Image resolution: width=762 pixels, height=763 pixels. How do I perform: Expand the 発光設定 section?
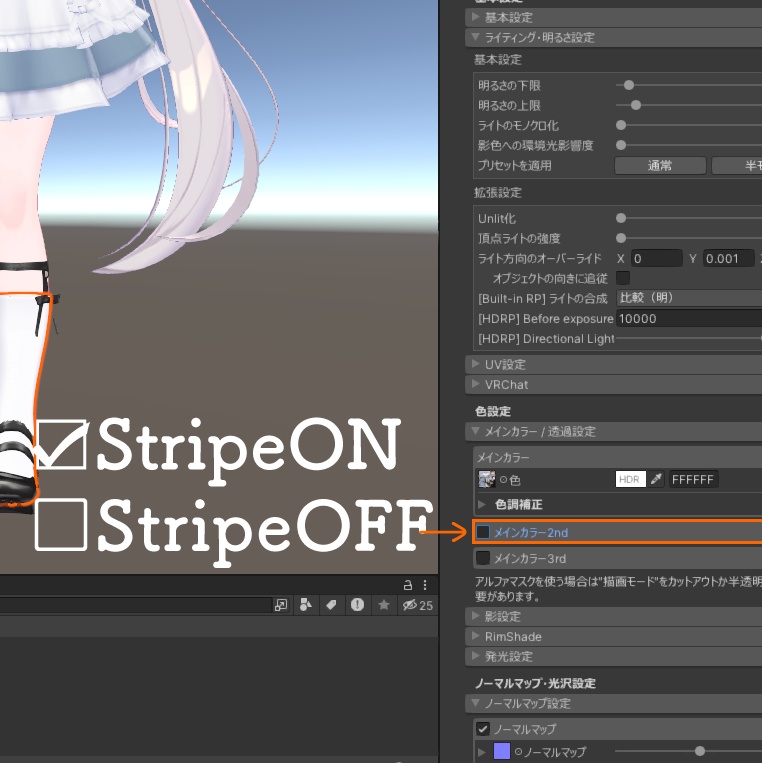point(475,656)
